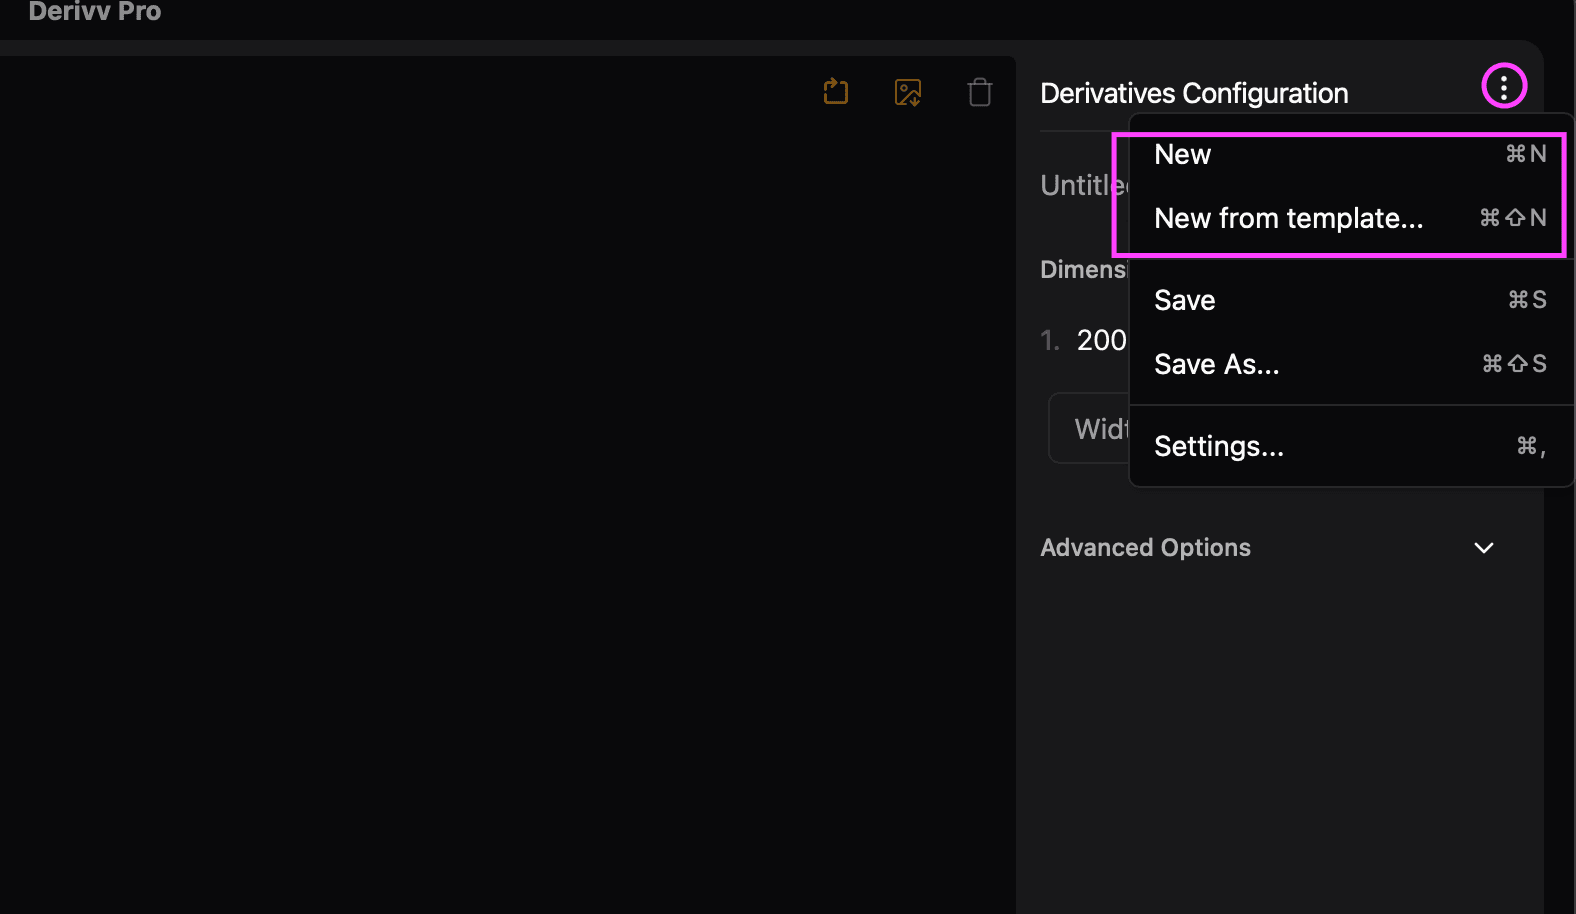1576x914 pixels.
Task: Focus the Width input box
Action: [x=1088, y=429]
